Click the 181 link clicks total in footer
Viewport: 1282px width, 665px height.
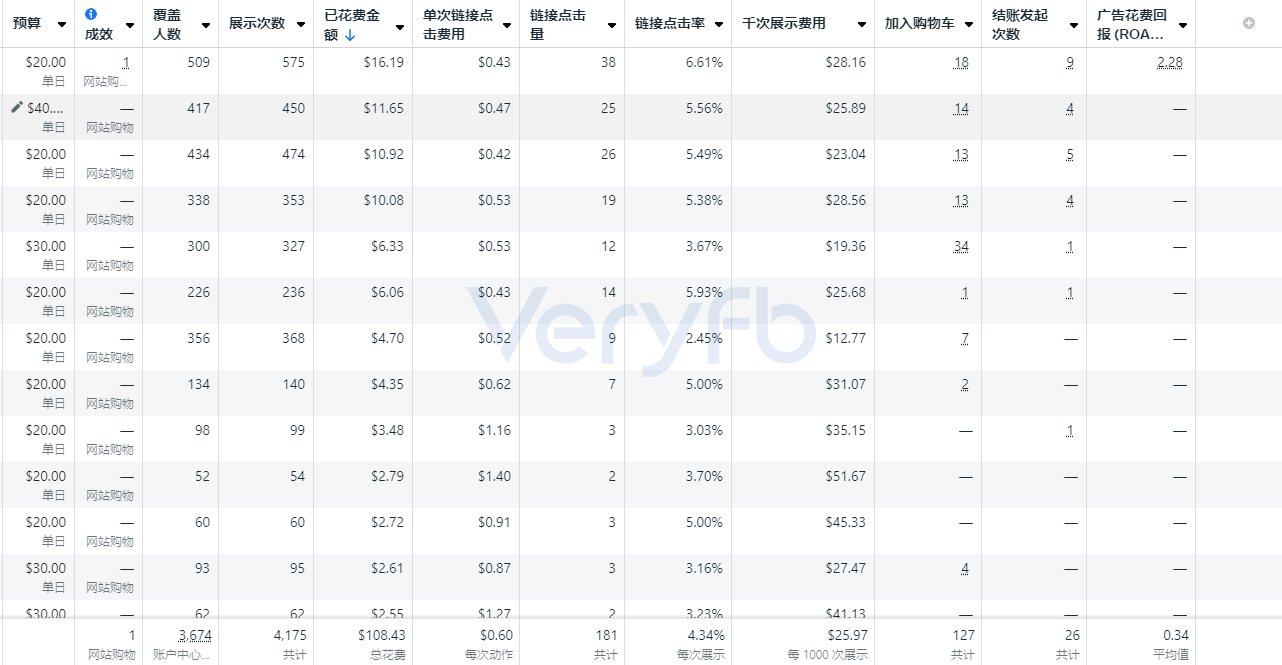(606, 635)
